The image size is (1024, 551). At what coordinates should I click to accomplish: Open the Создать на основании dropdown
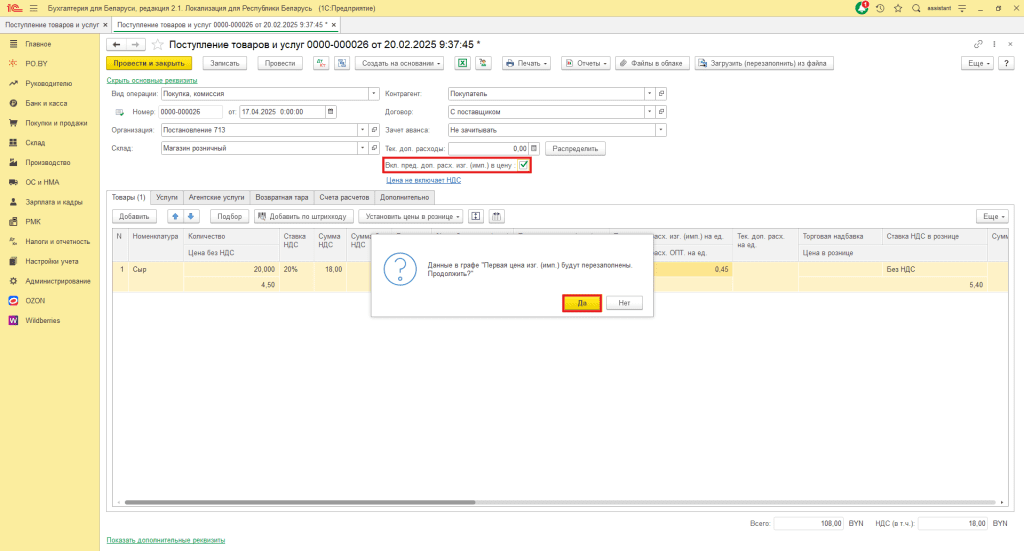(x=400, y=63)
